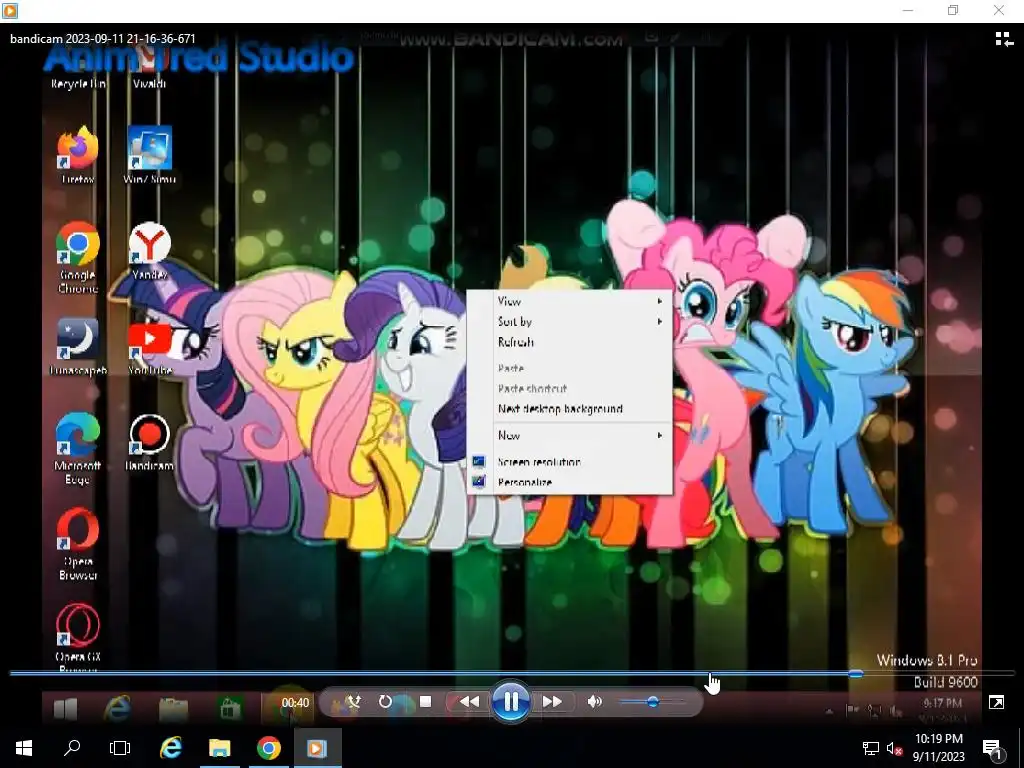The image size is (1024, 768).
Task: Click the seek bar handle
Action: (x=856, y=673)
